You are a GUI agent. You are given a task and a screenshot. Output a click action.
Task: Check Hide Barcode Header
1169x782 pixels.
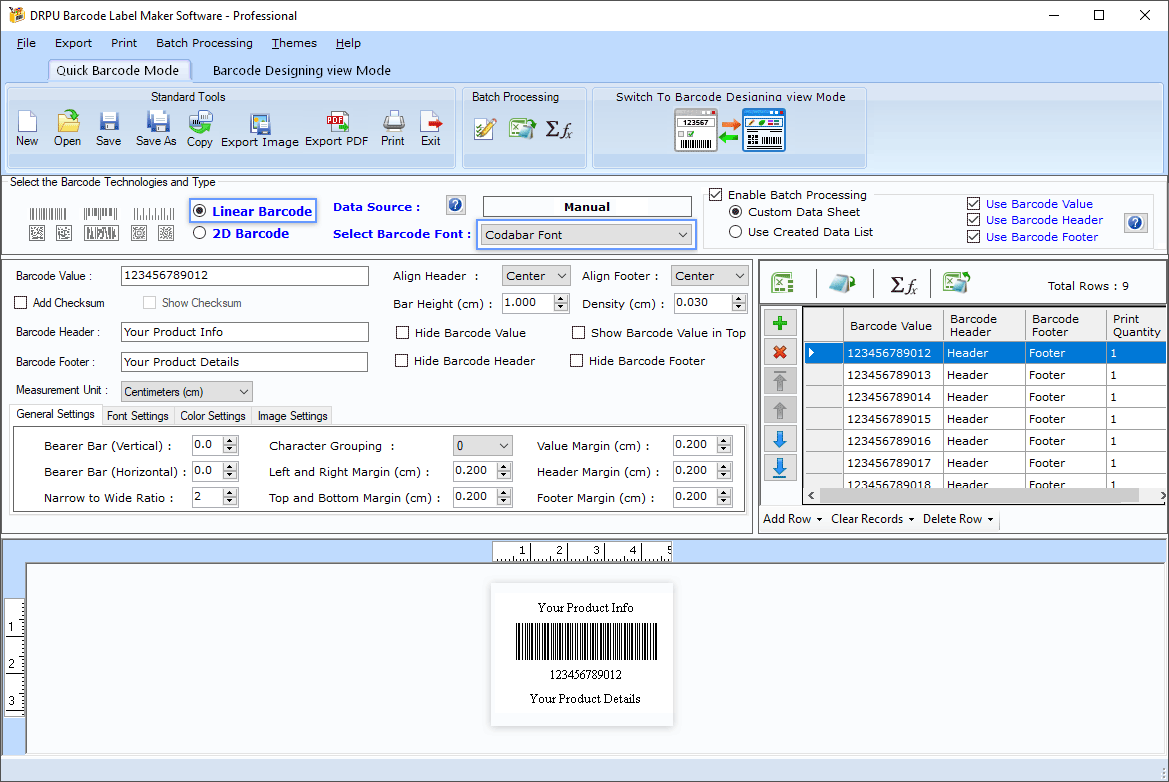401,361
